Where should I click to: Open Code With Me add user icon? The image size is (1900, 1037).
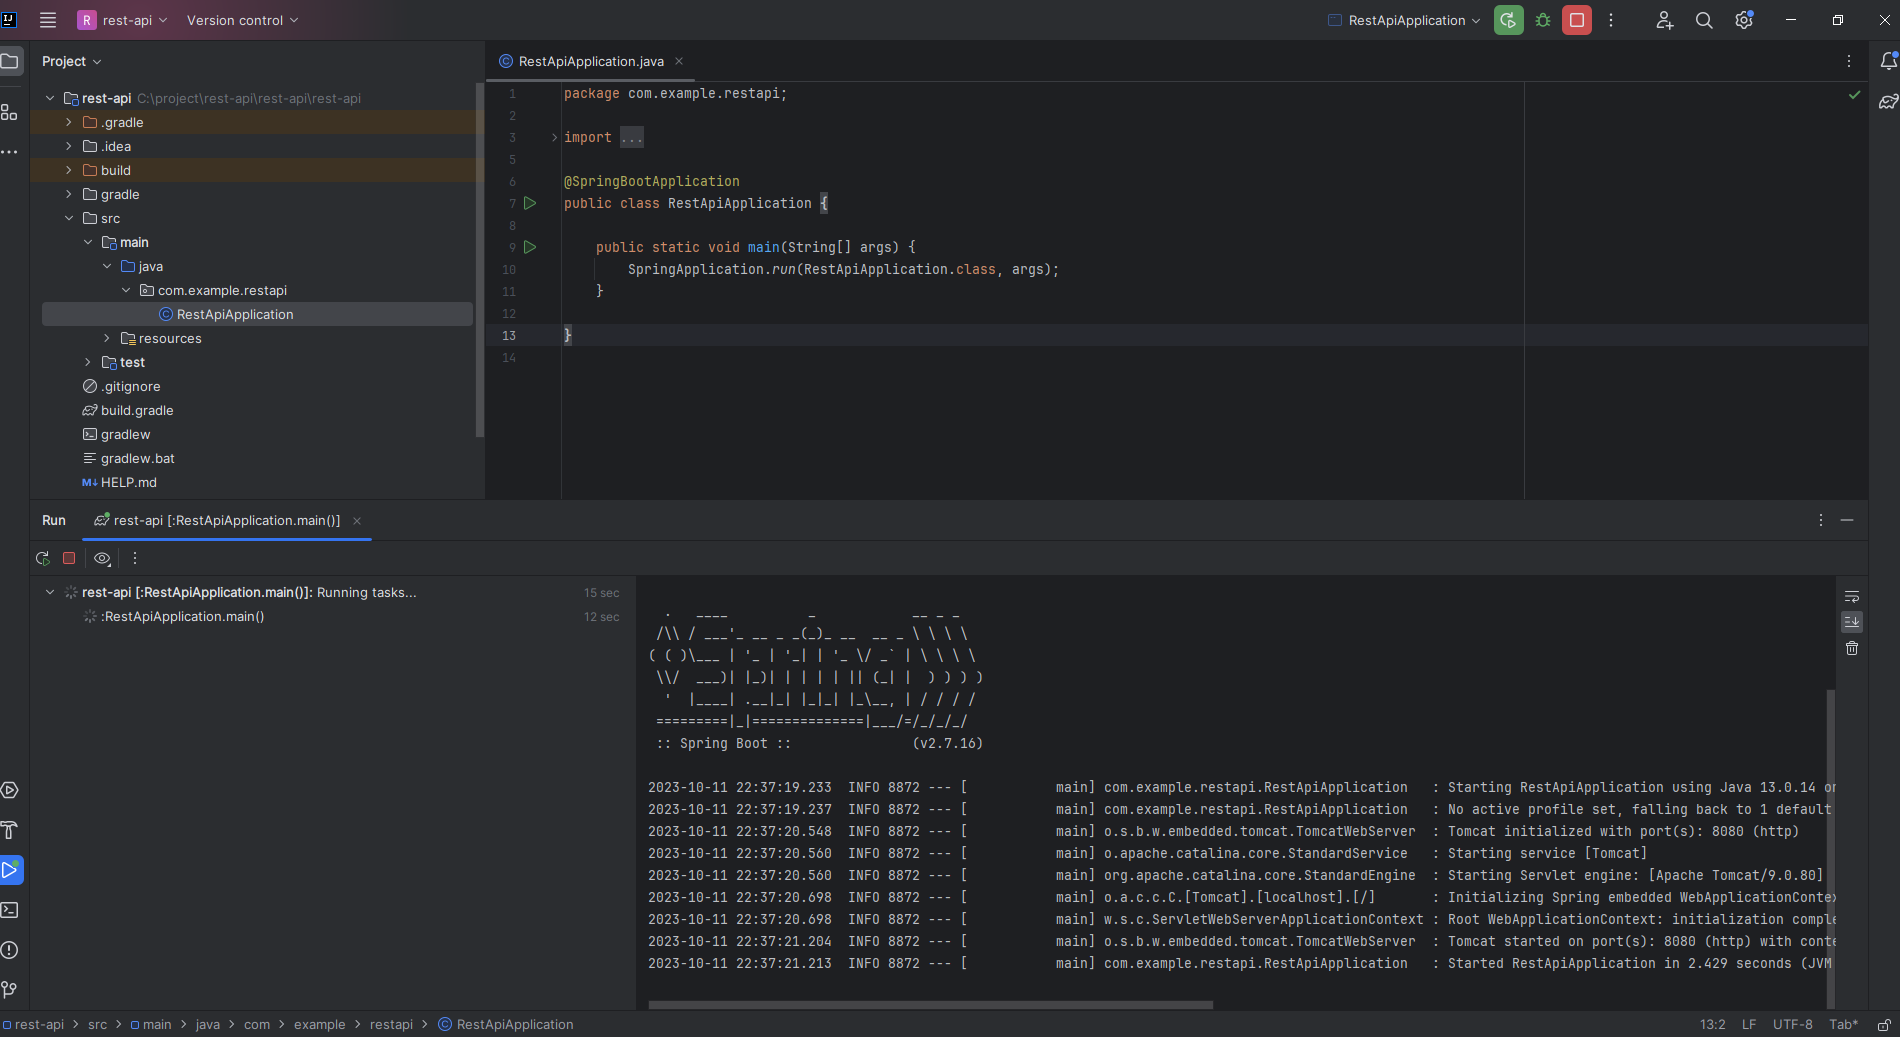click(1664, 20)
